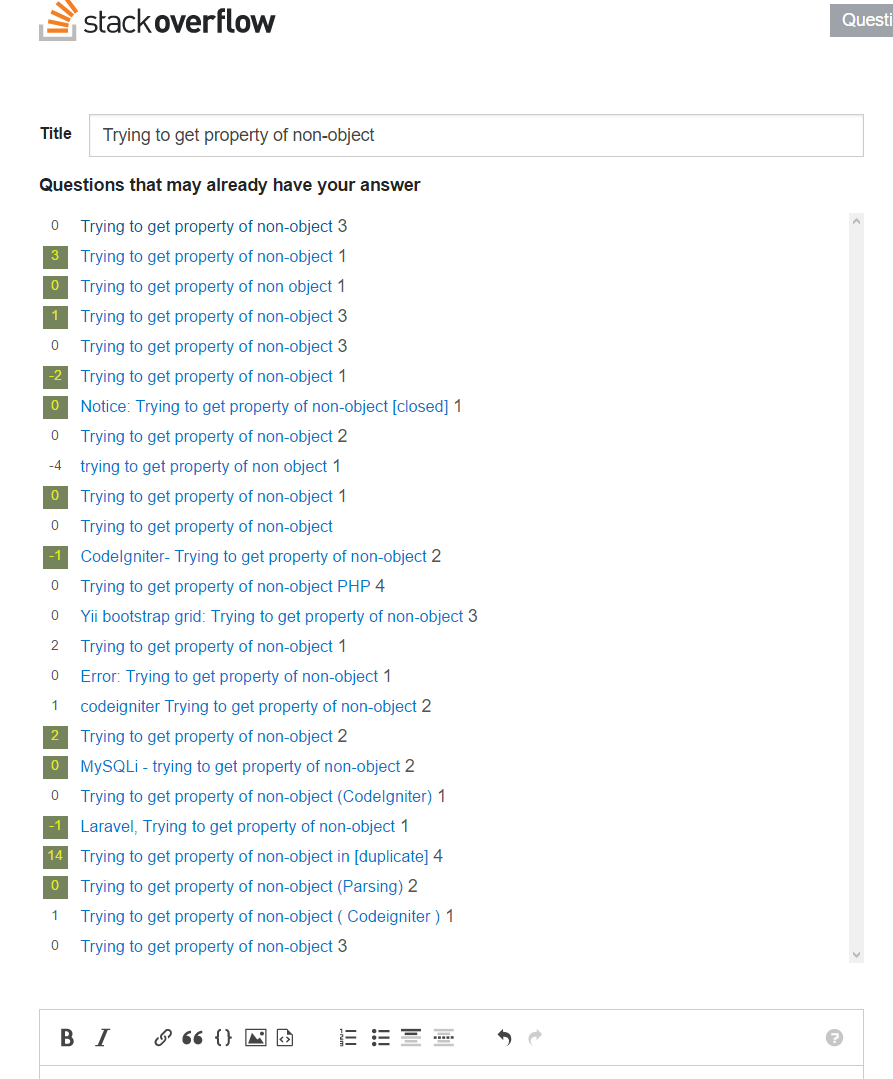The image size is (893, 1079).
Task: Open the Questions tab in header
Action: click(861, 20)
